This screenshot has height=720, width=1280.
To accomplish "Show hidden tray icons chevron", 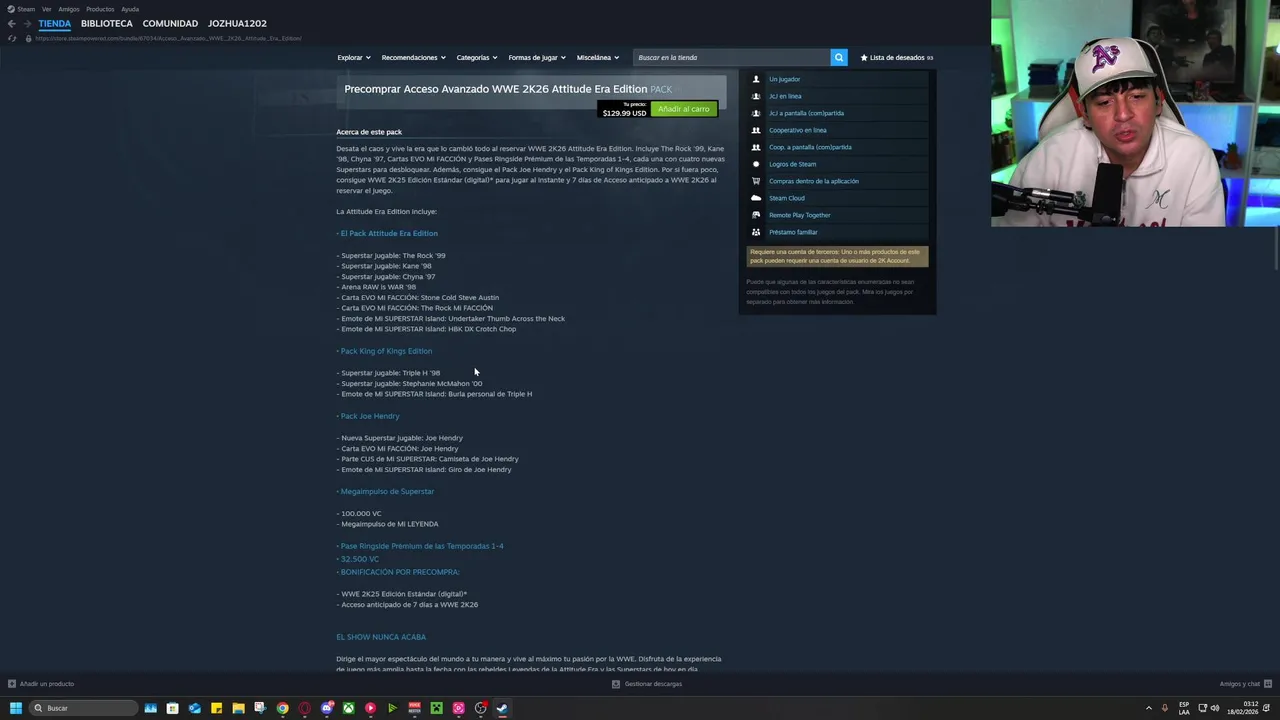I will click(1149, 708).
